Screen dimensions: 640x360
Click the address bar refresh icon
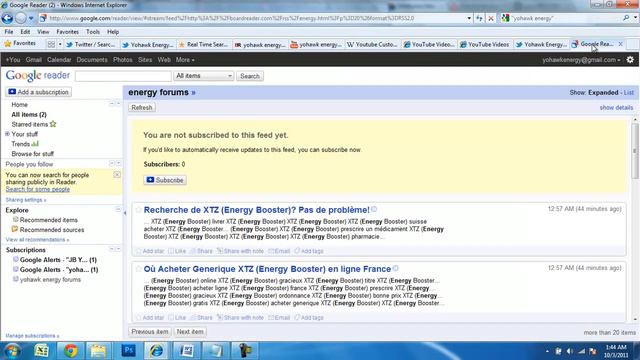click(479, 18)
